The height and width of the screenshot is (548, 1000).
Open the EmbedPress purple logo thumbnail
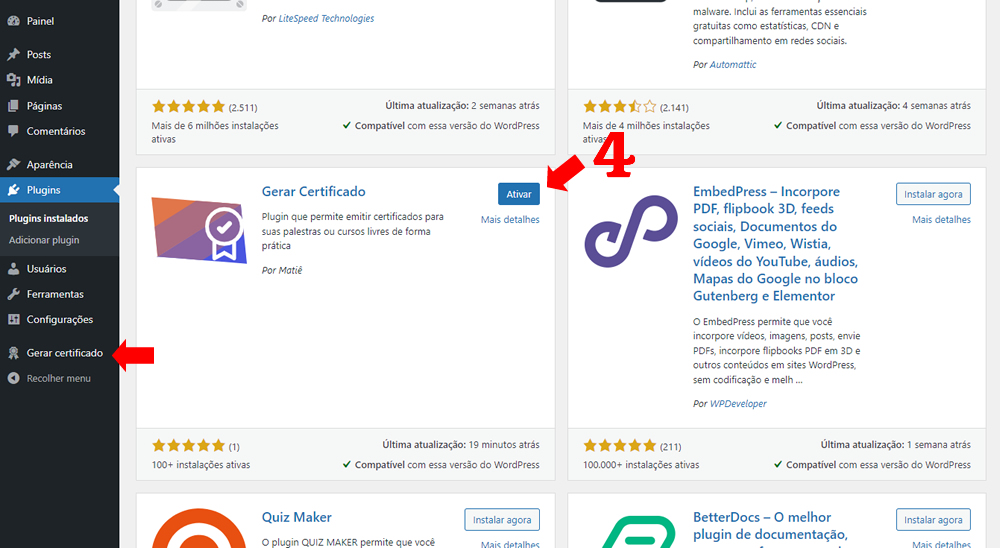click(631, 230)
